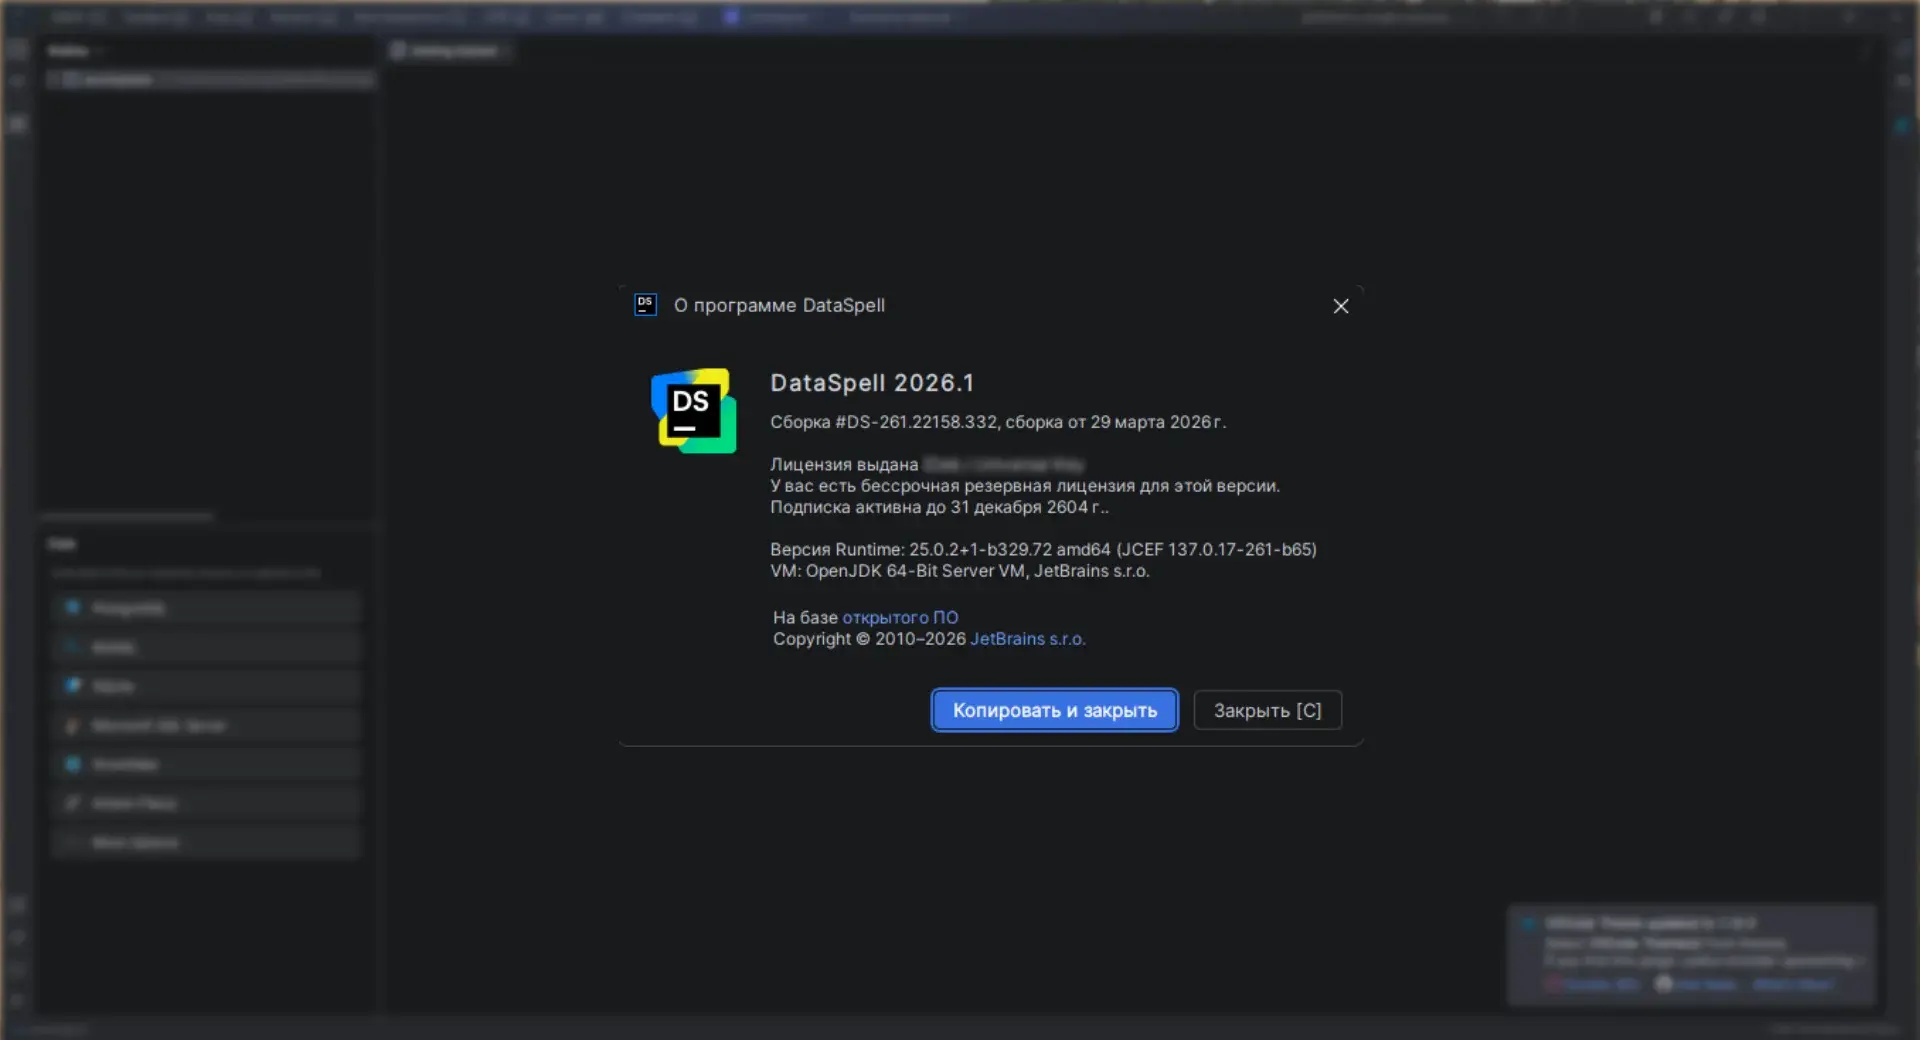Viewport: 1920px width, 1040px height.
Task: Click the "Версия Runtime: 25.0.2+1-b329.72" line
Action: [x=1043, y=549]
